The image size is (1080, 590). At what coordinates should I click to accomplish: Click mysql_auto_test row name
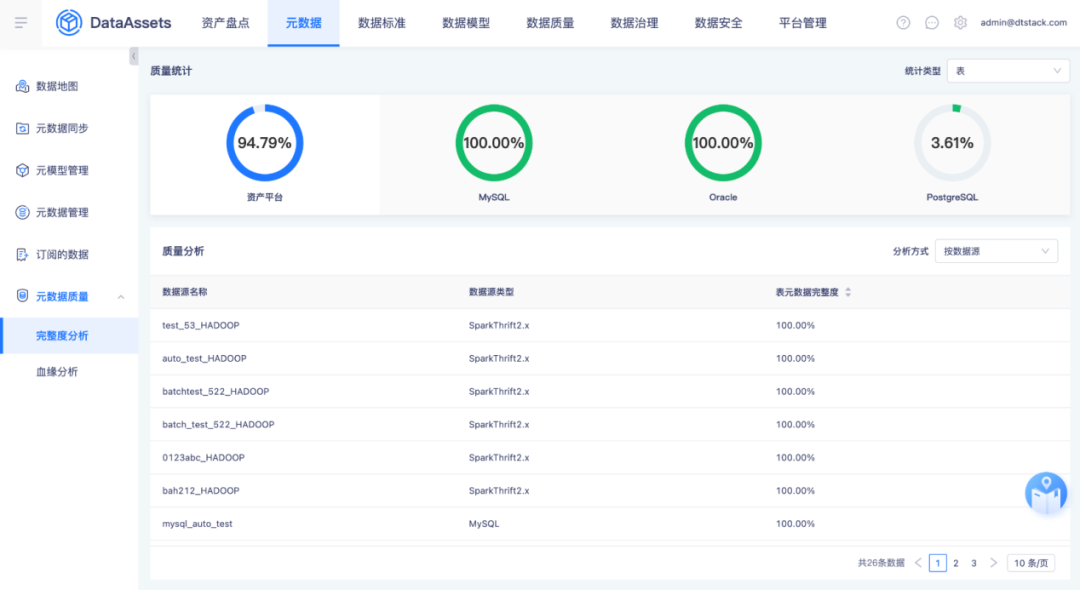197,523
